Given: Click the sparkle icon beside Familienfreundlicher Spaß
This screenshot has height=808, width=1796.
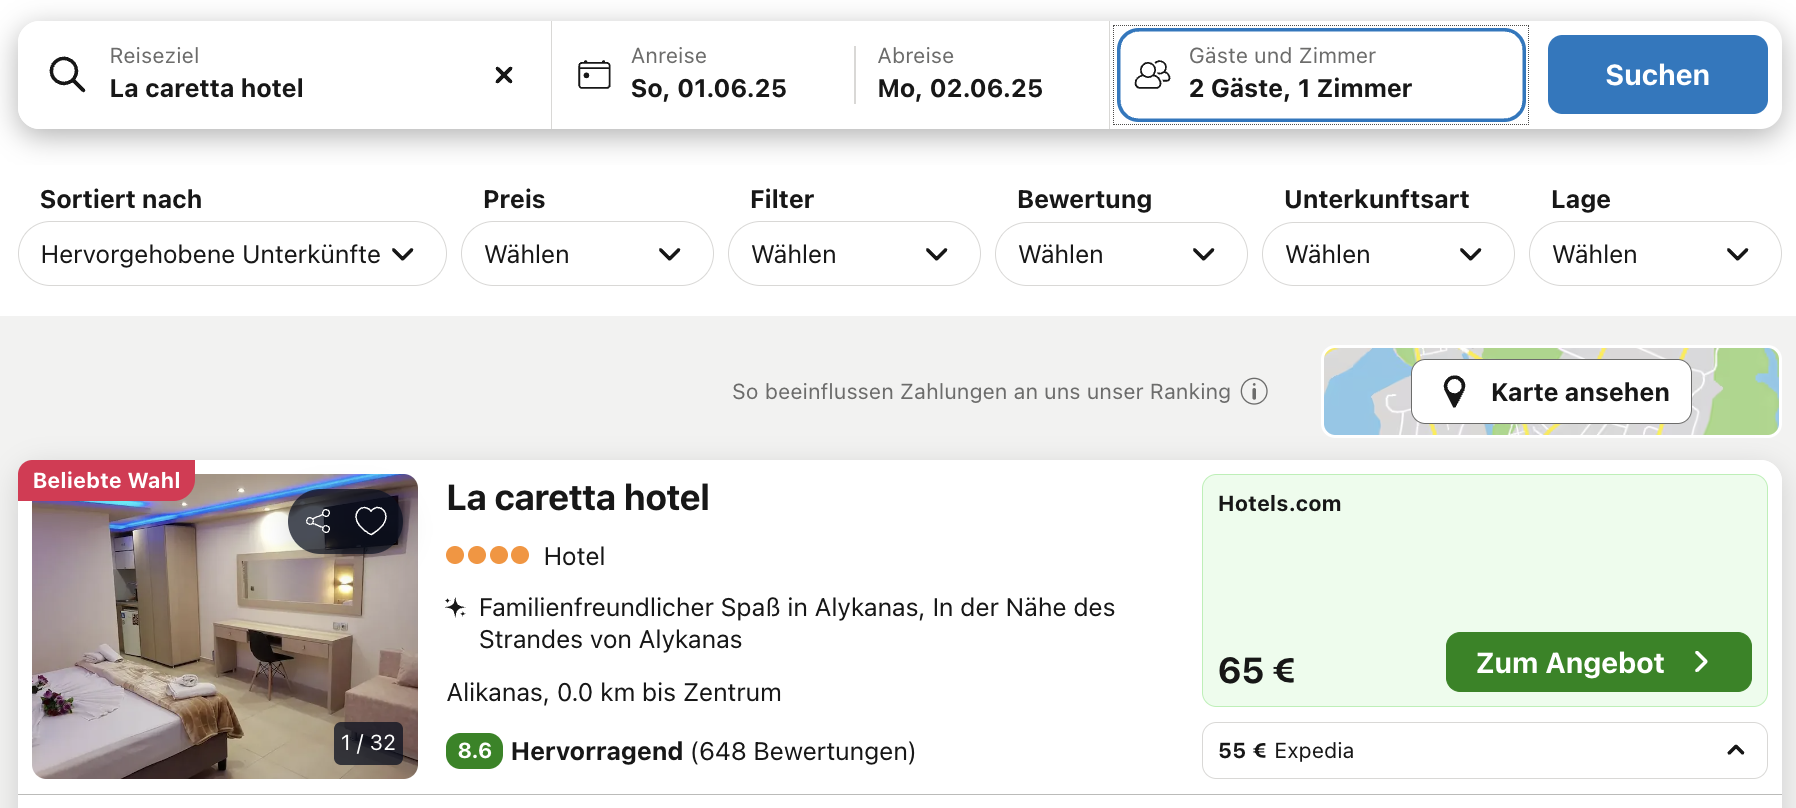Looking at the screenshot, I should point(455,607).
